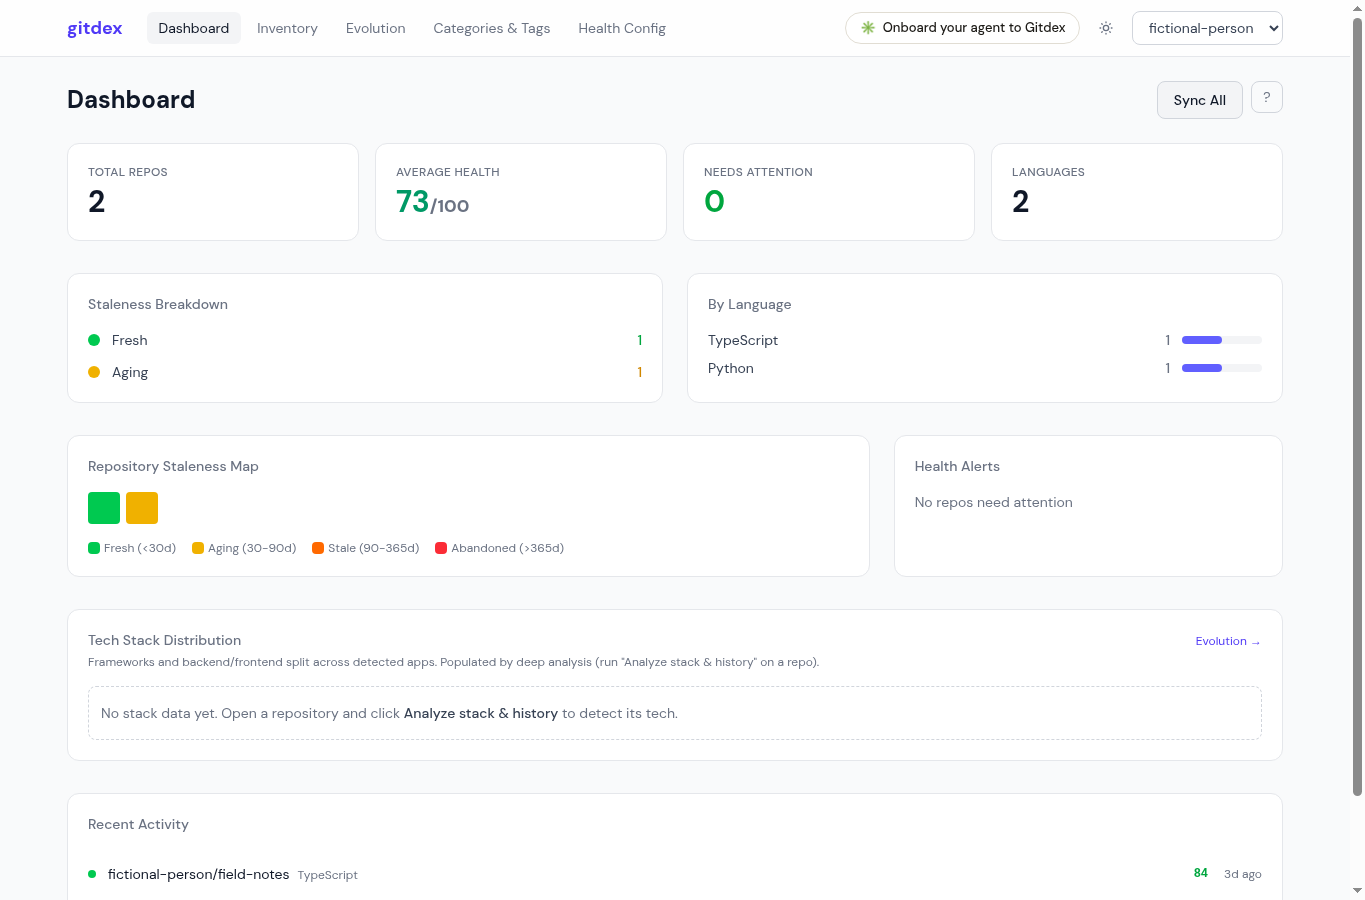This screenshot has width=1365, height=900.
Task: Click the 73/100 average health score
Action: tap(432, 202)
